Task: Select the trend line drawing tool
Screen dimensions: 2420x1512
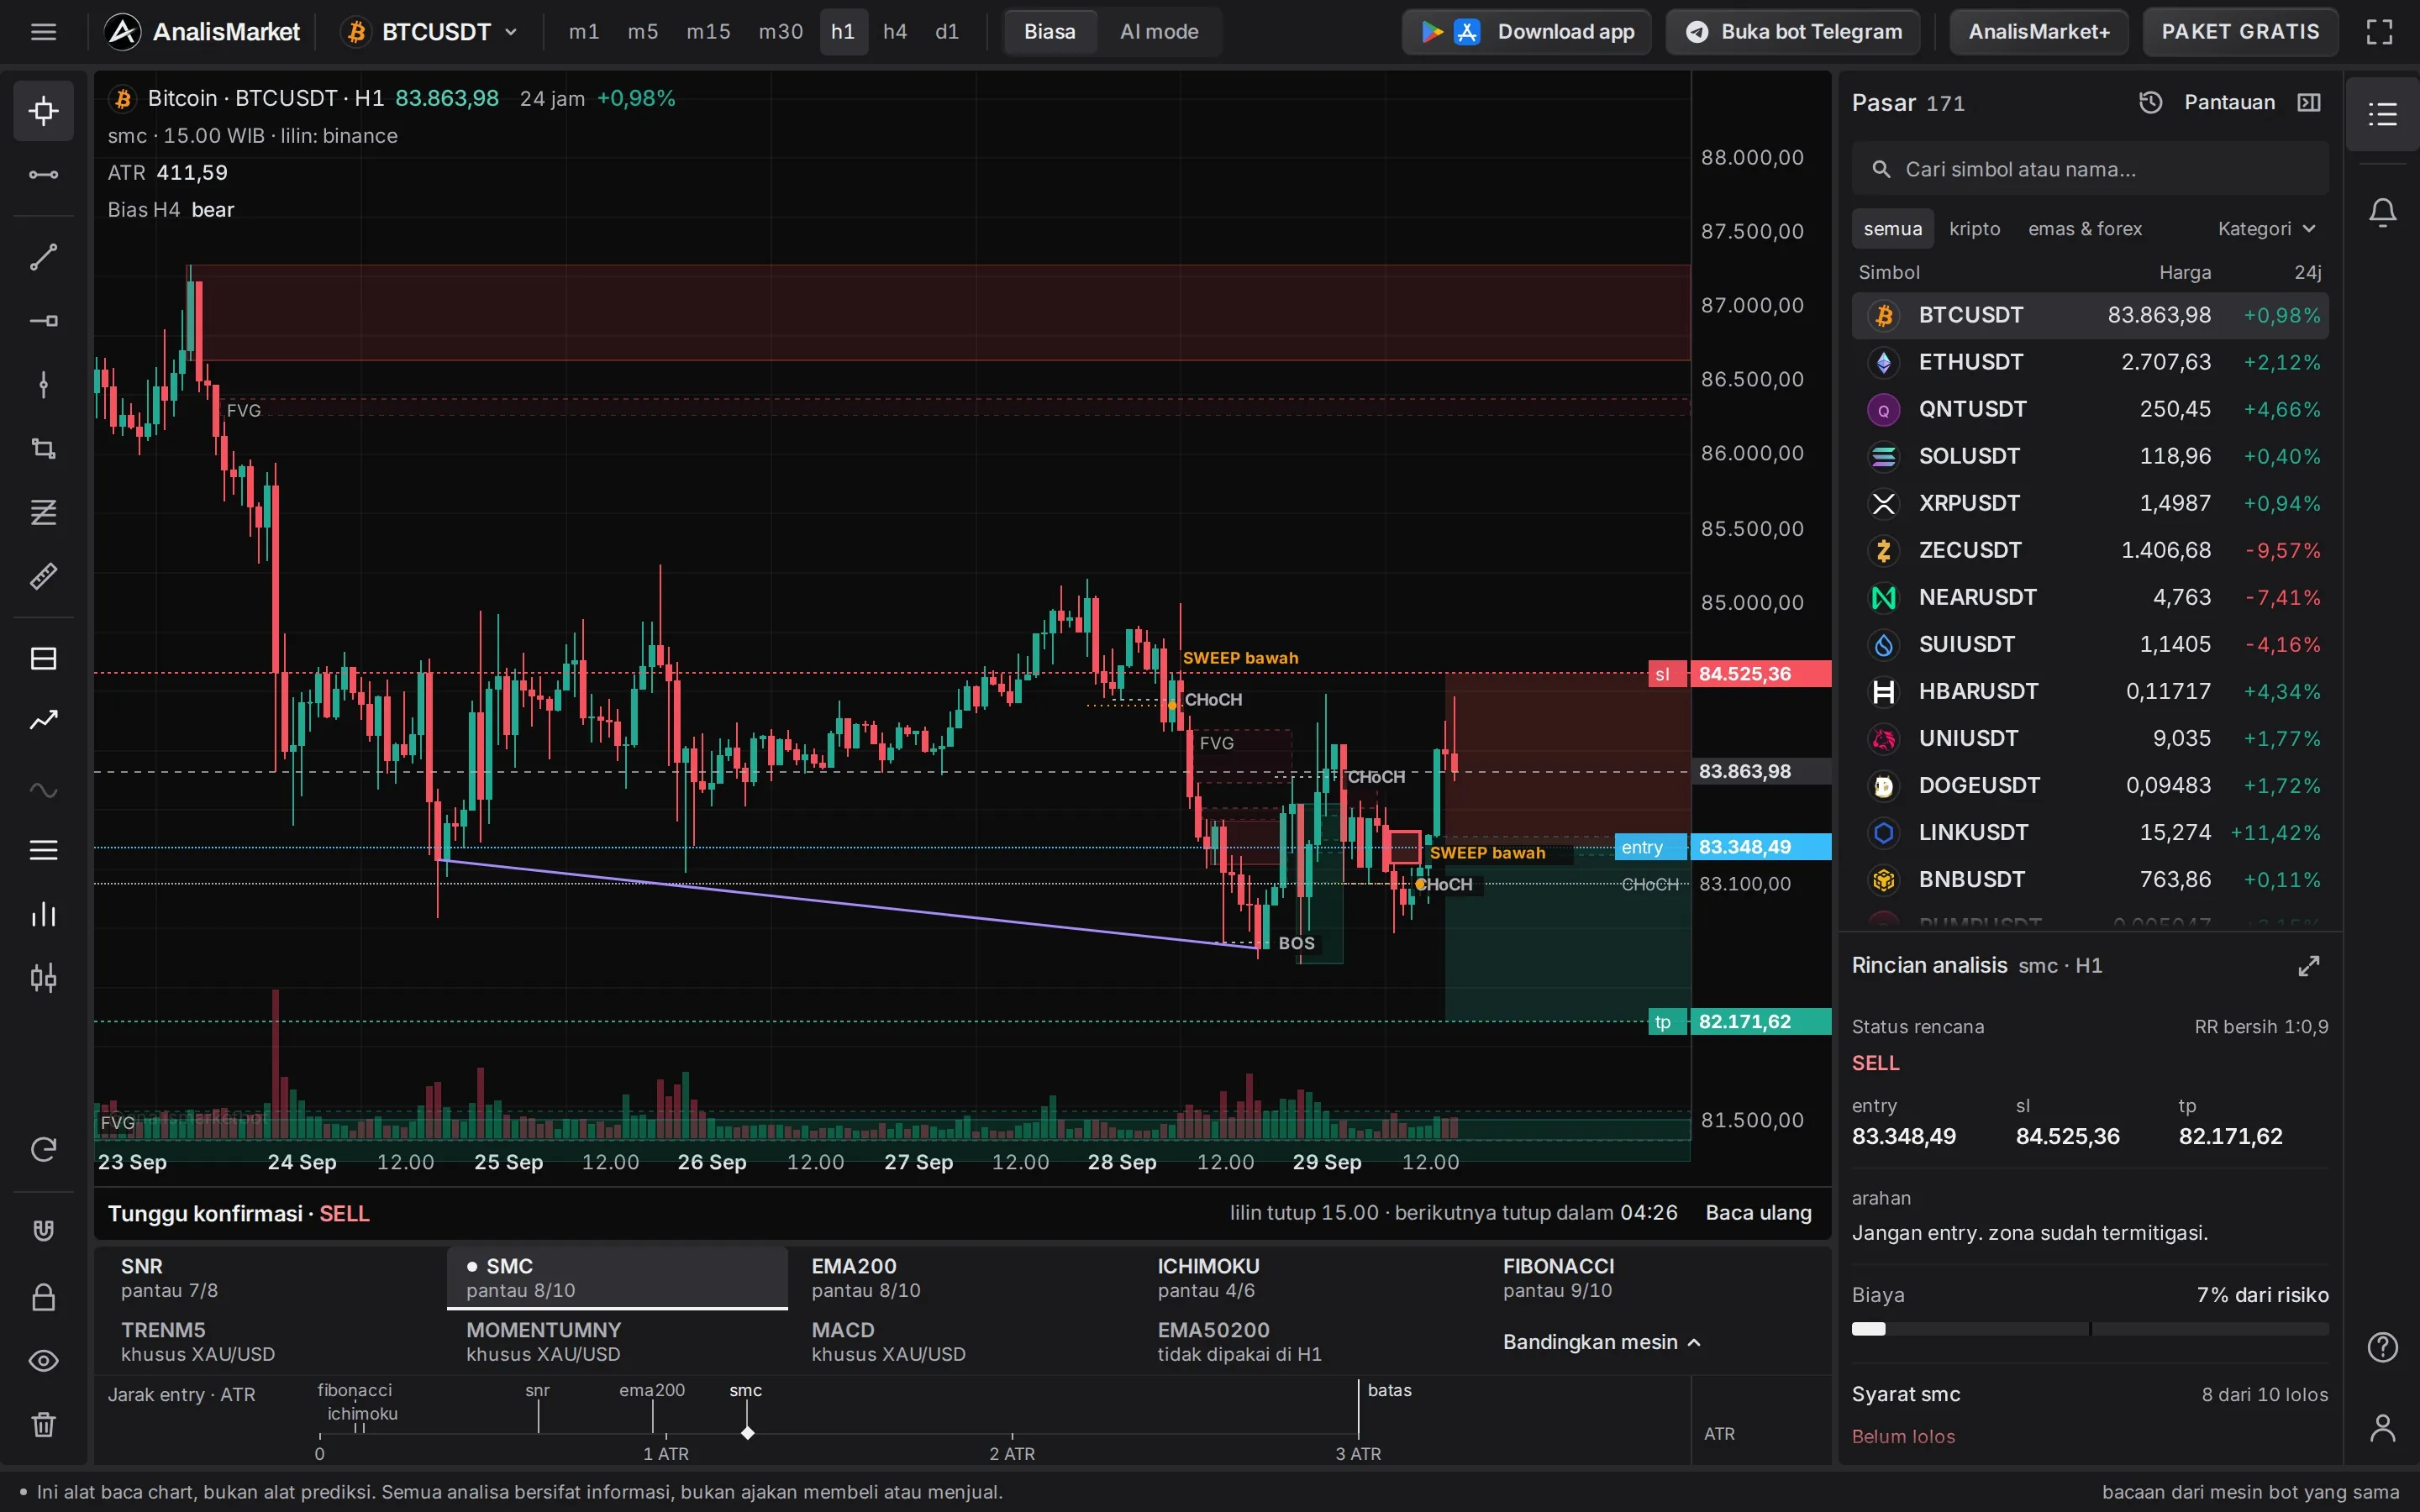Action: point(43,257)
